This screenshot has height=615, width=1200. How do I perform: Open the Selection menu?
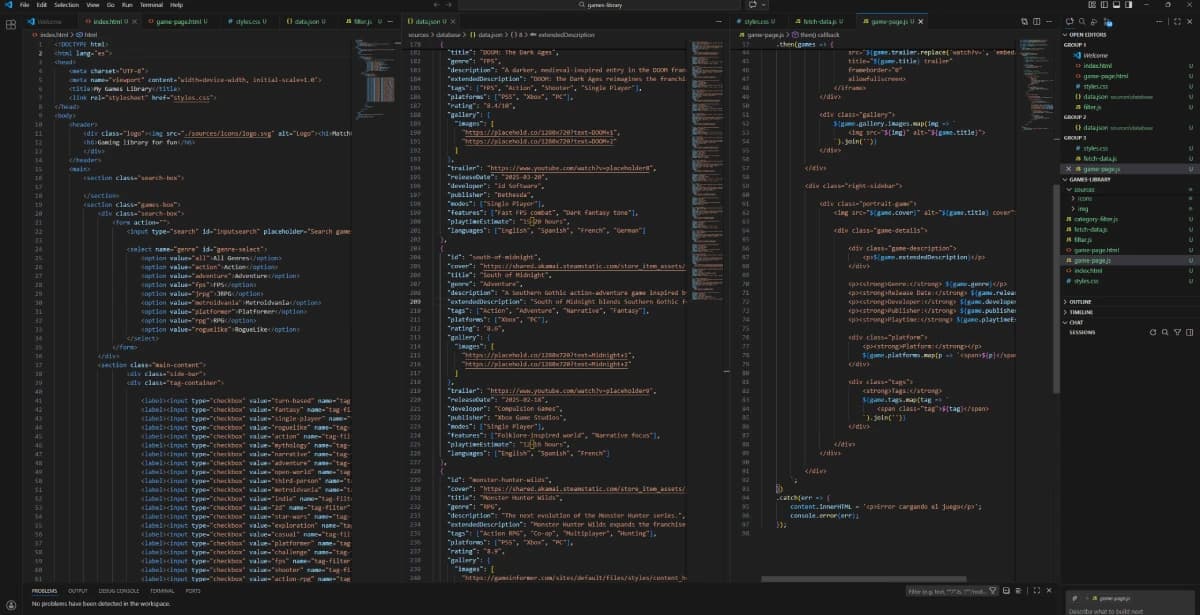[66, 5]
